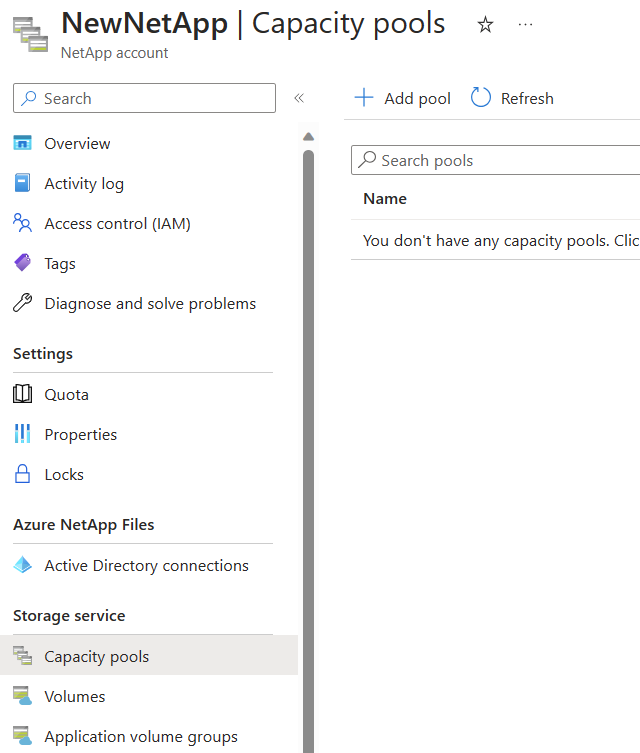640x753 pixels.
Task: Click the Storage service section heading
Action: [x=69, y=616]
